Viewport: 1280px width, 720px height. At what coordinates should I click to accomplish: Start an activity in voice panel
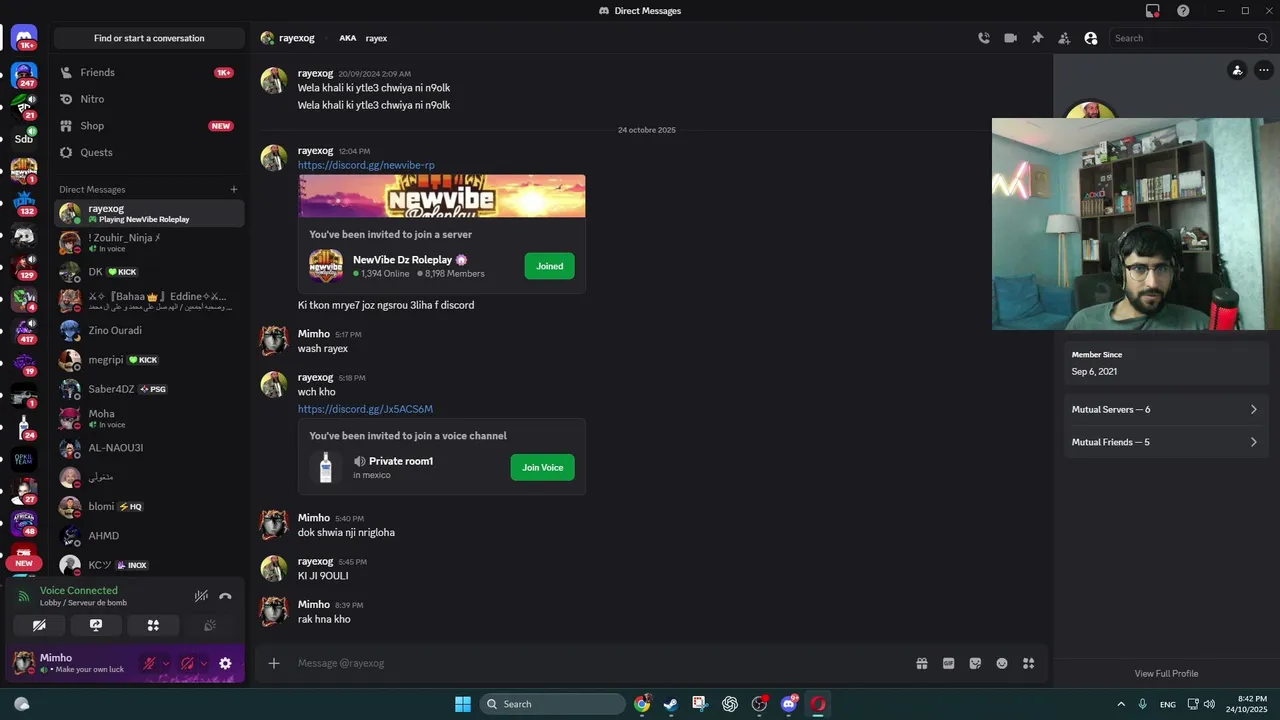pos(153,625)
